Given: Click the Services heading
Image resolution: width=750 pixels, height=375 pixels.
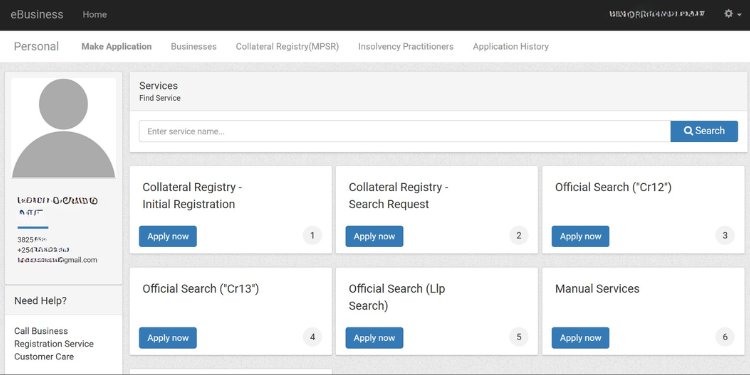Looking at the screenshot, I should 158,86.
